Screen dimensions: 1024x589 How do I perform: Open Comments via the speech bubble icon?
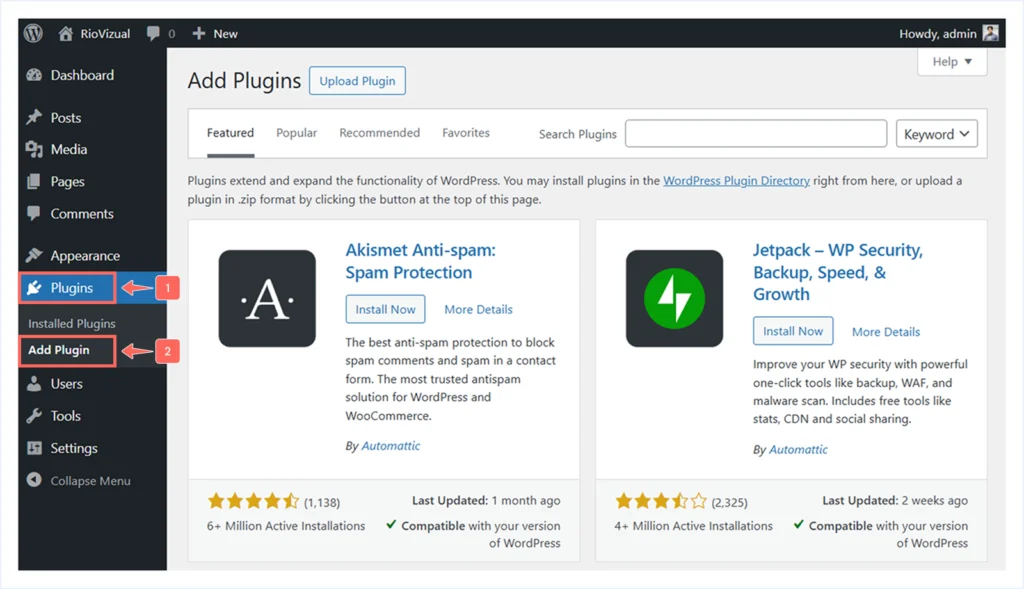[35, 213]
